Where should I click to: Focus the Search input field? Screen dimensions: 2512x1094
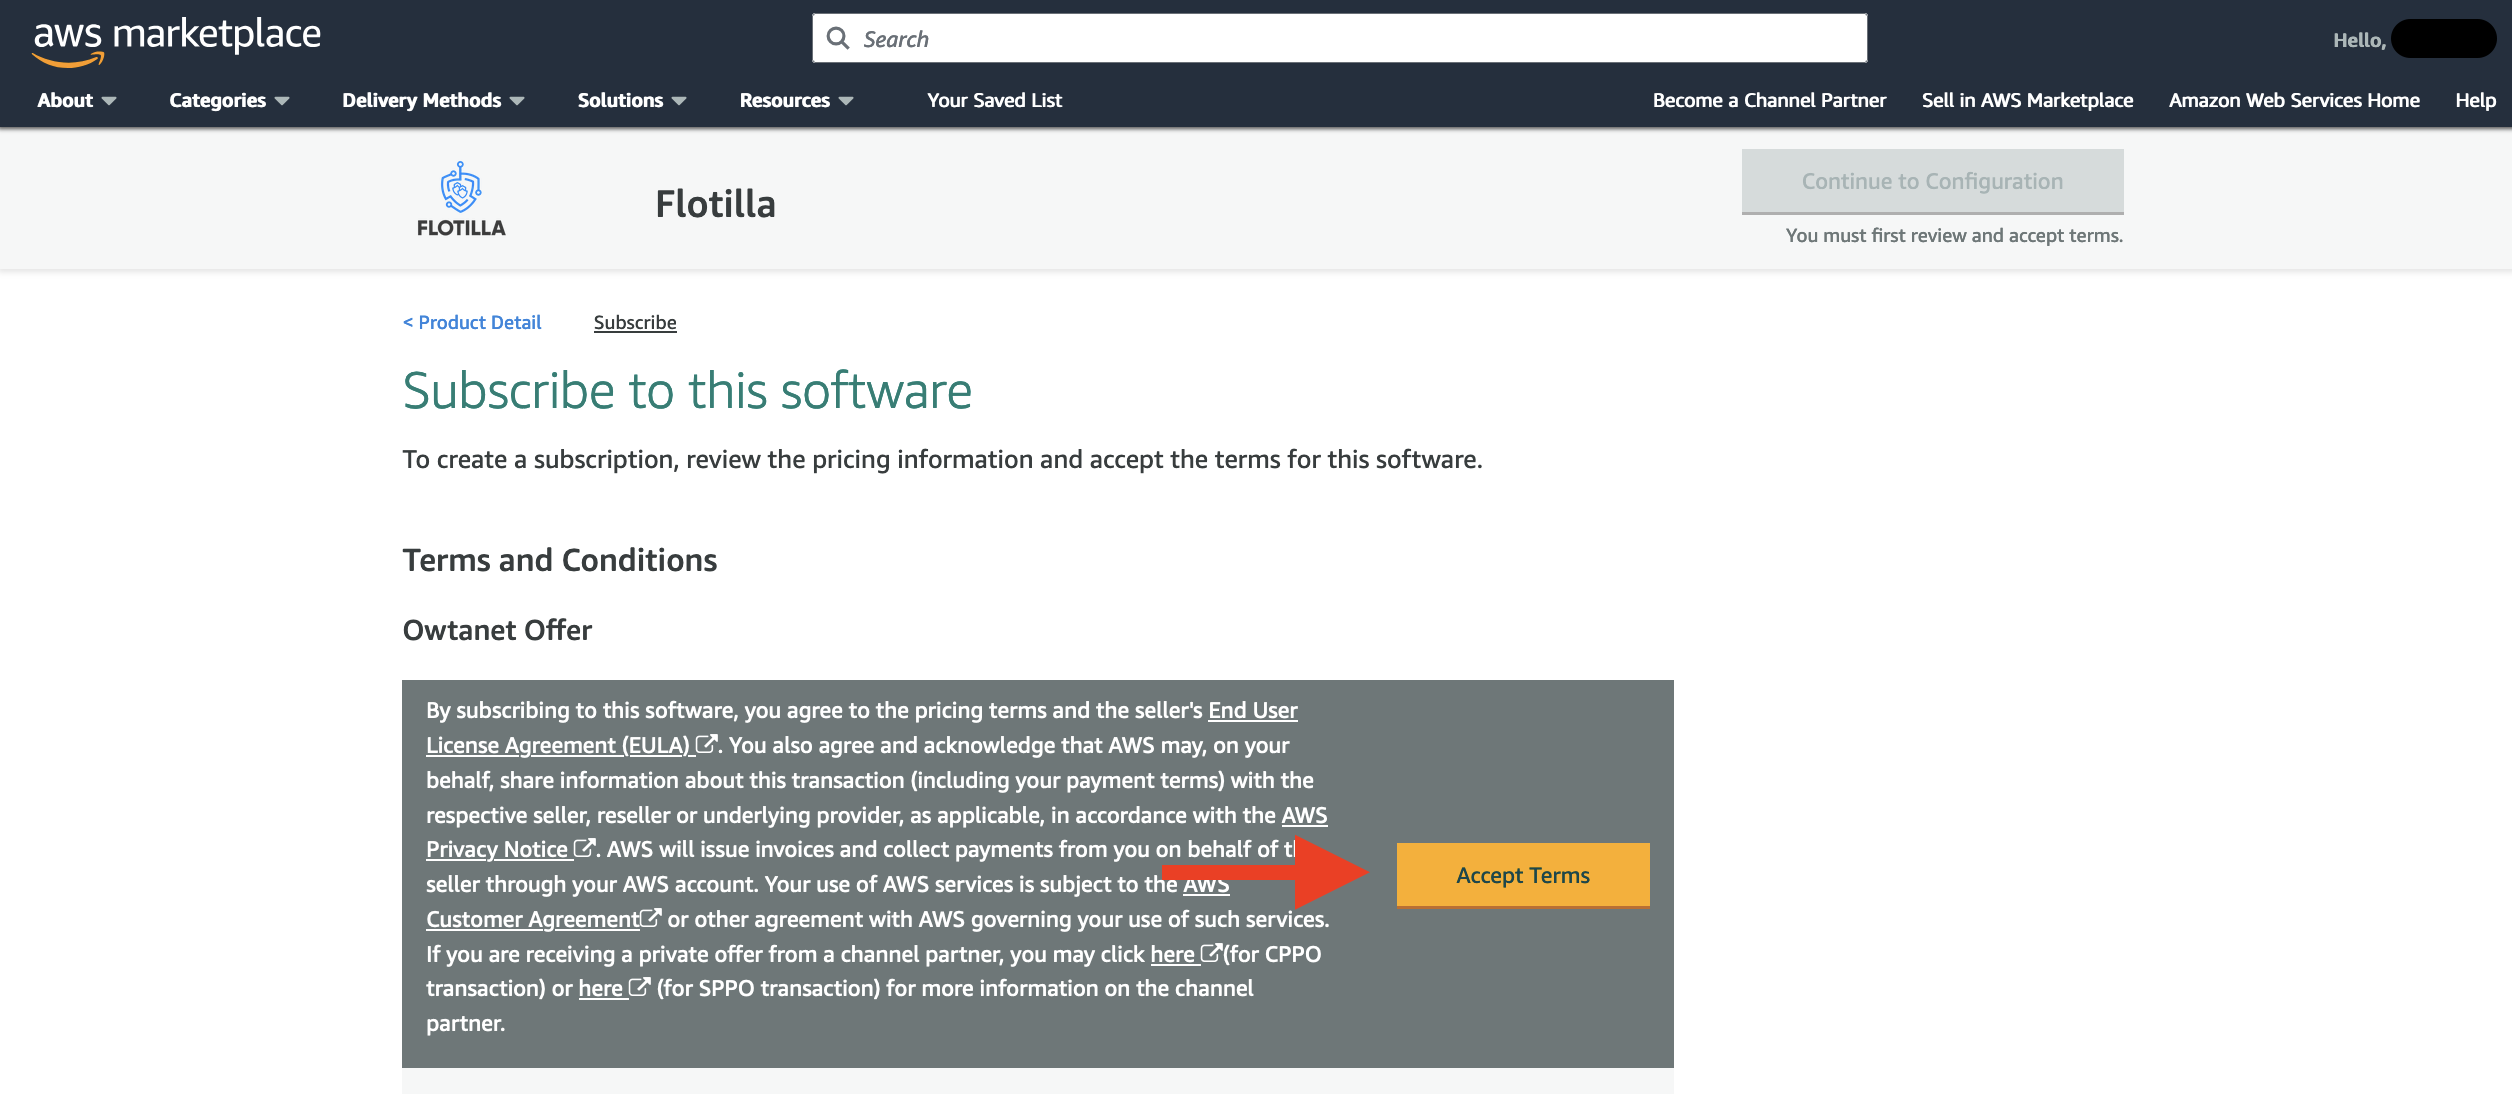1339,39
